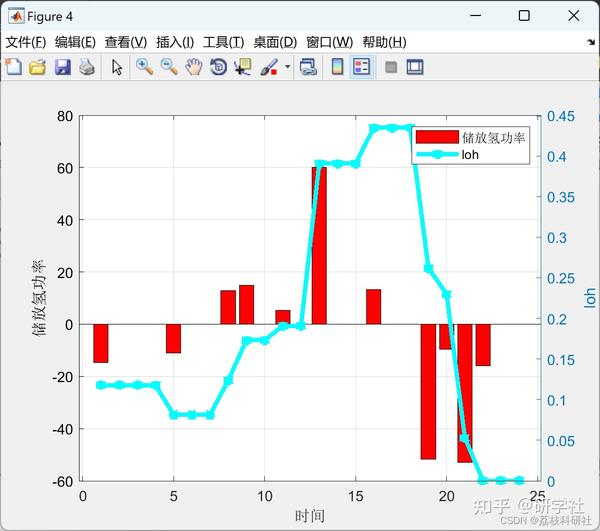Open the 工具(T) menu
This screenshot has width=600, height=531.
tap(223, 42)
